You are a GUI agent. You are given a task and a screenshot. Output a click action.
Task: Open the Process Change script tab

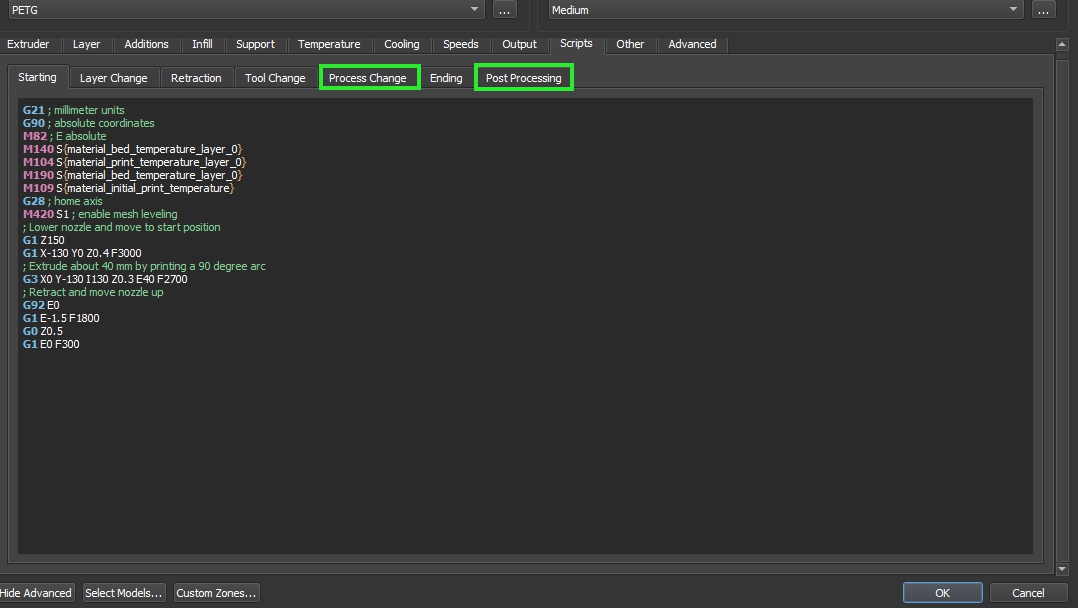click(x=368, y=78)
